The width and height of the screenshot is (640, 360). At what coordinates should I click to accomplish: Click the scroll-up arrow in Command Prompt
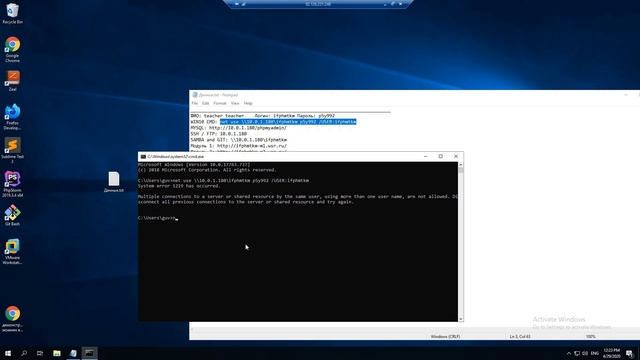point(461,164)
